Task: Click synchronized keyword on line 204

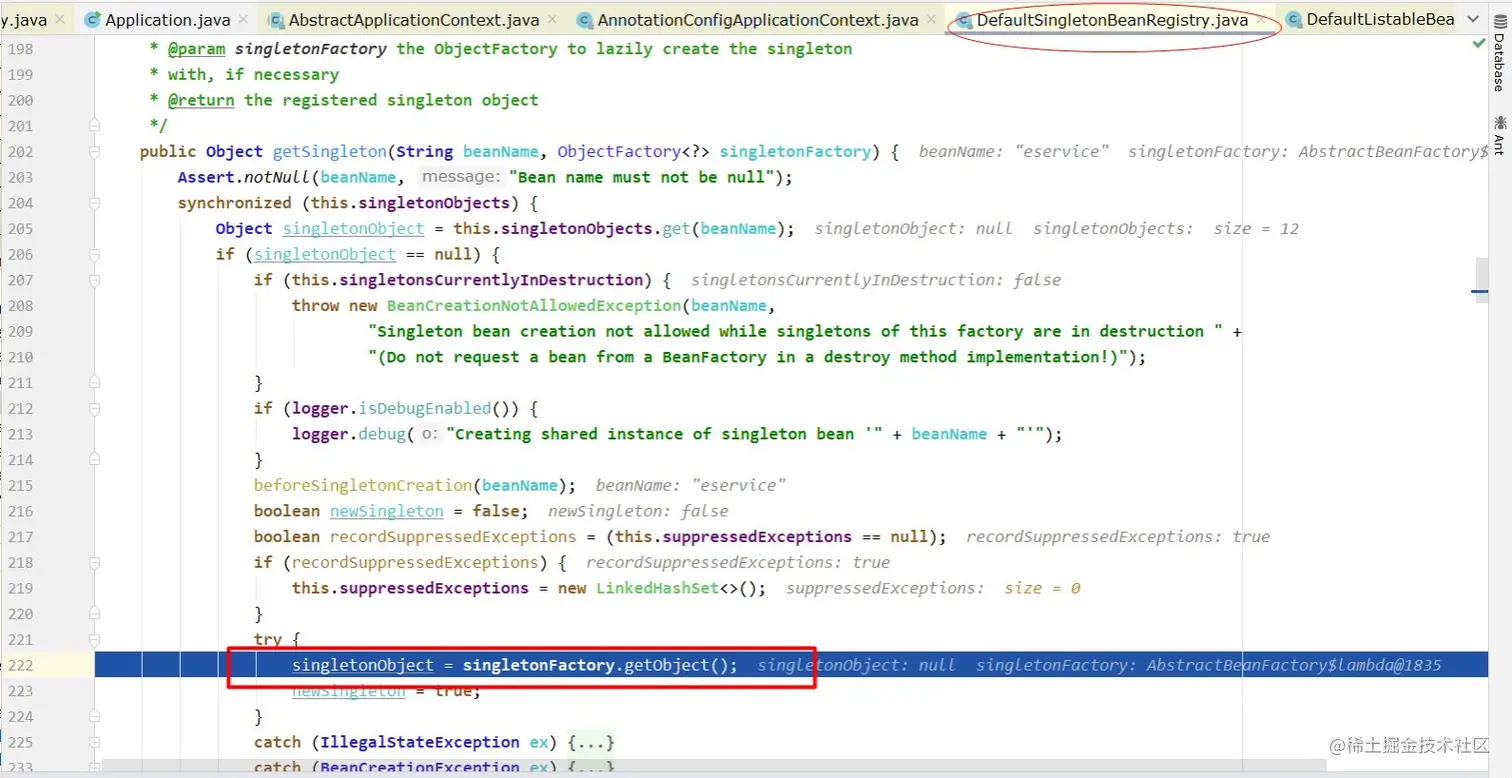Action: coord(235,203)
